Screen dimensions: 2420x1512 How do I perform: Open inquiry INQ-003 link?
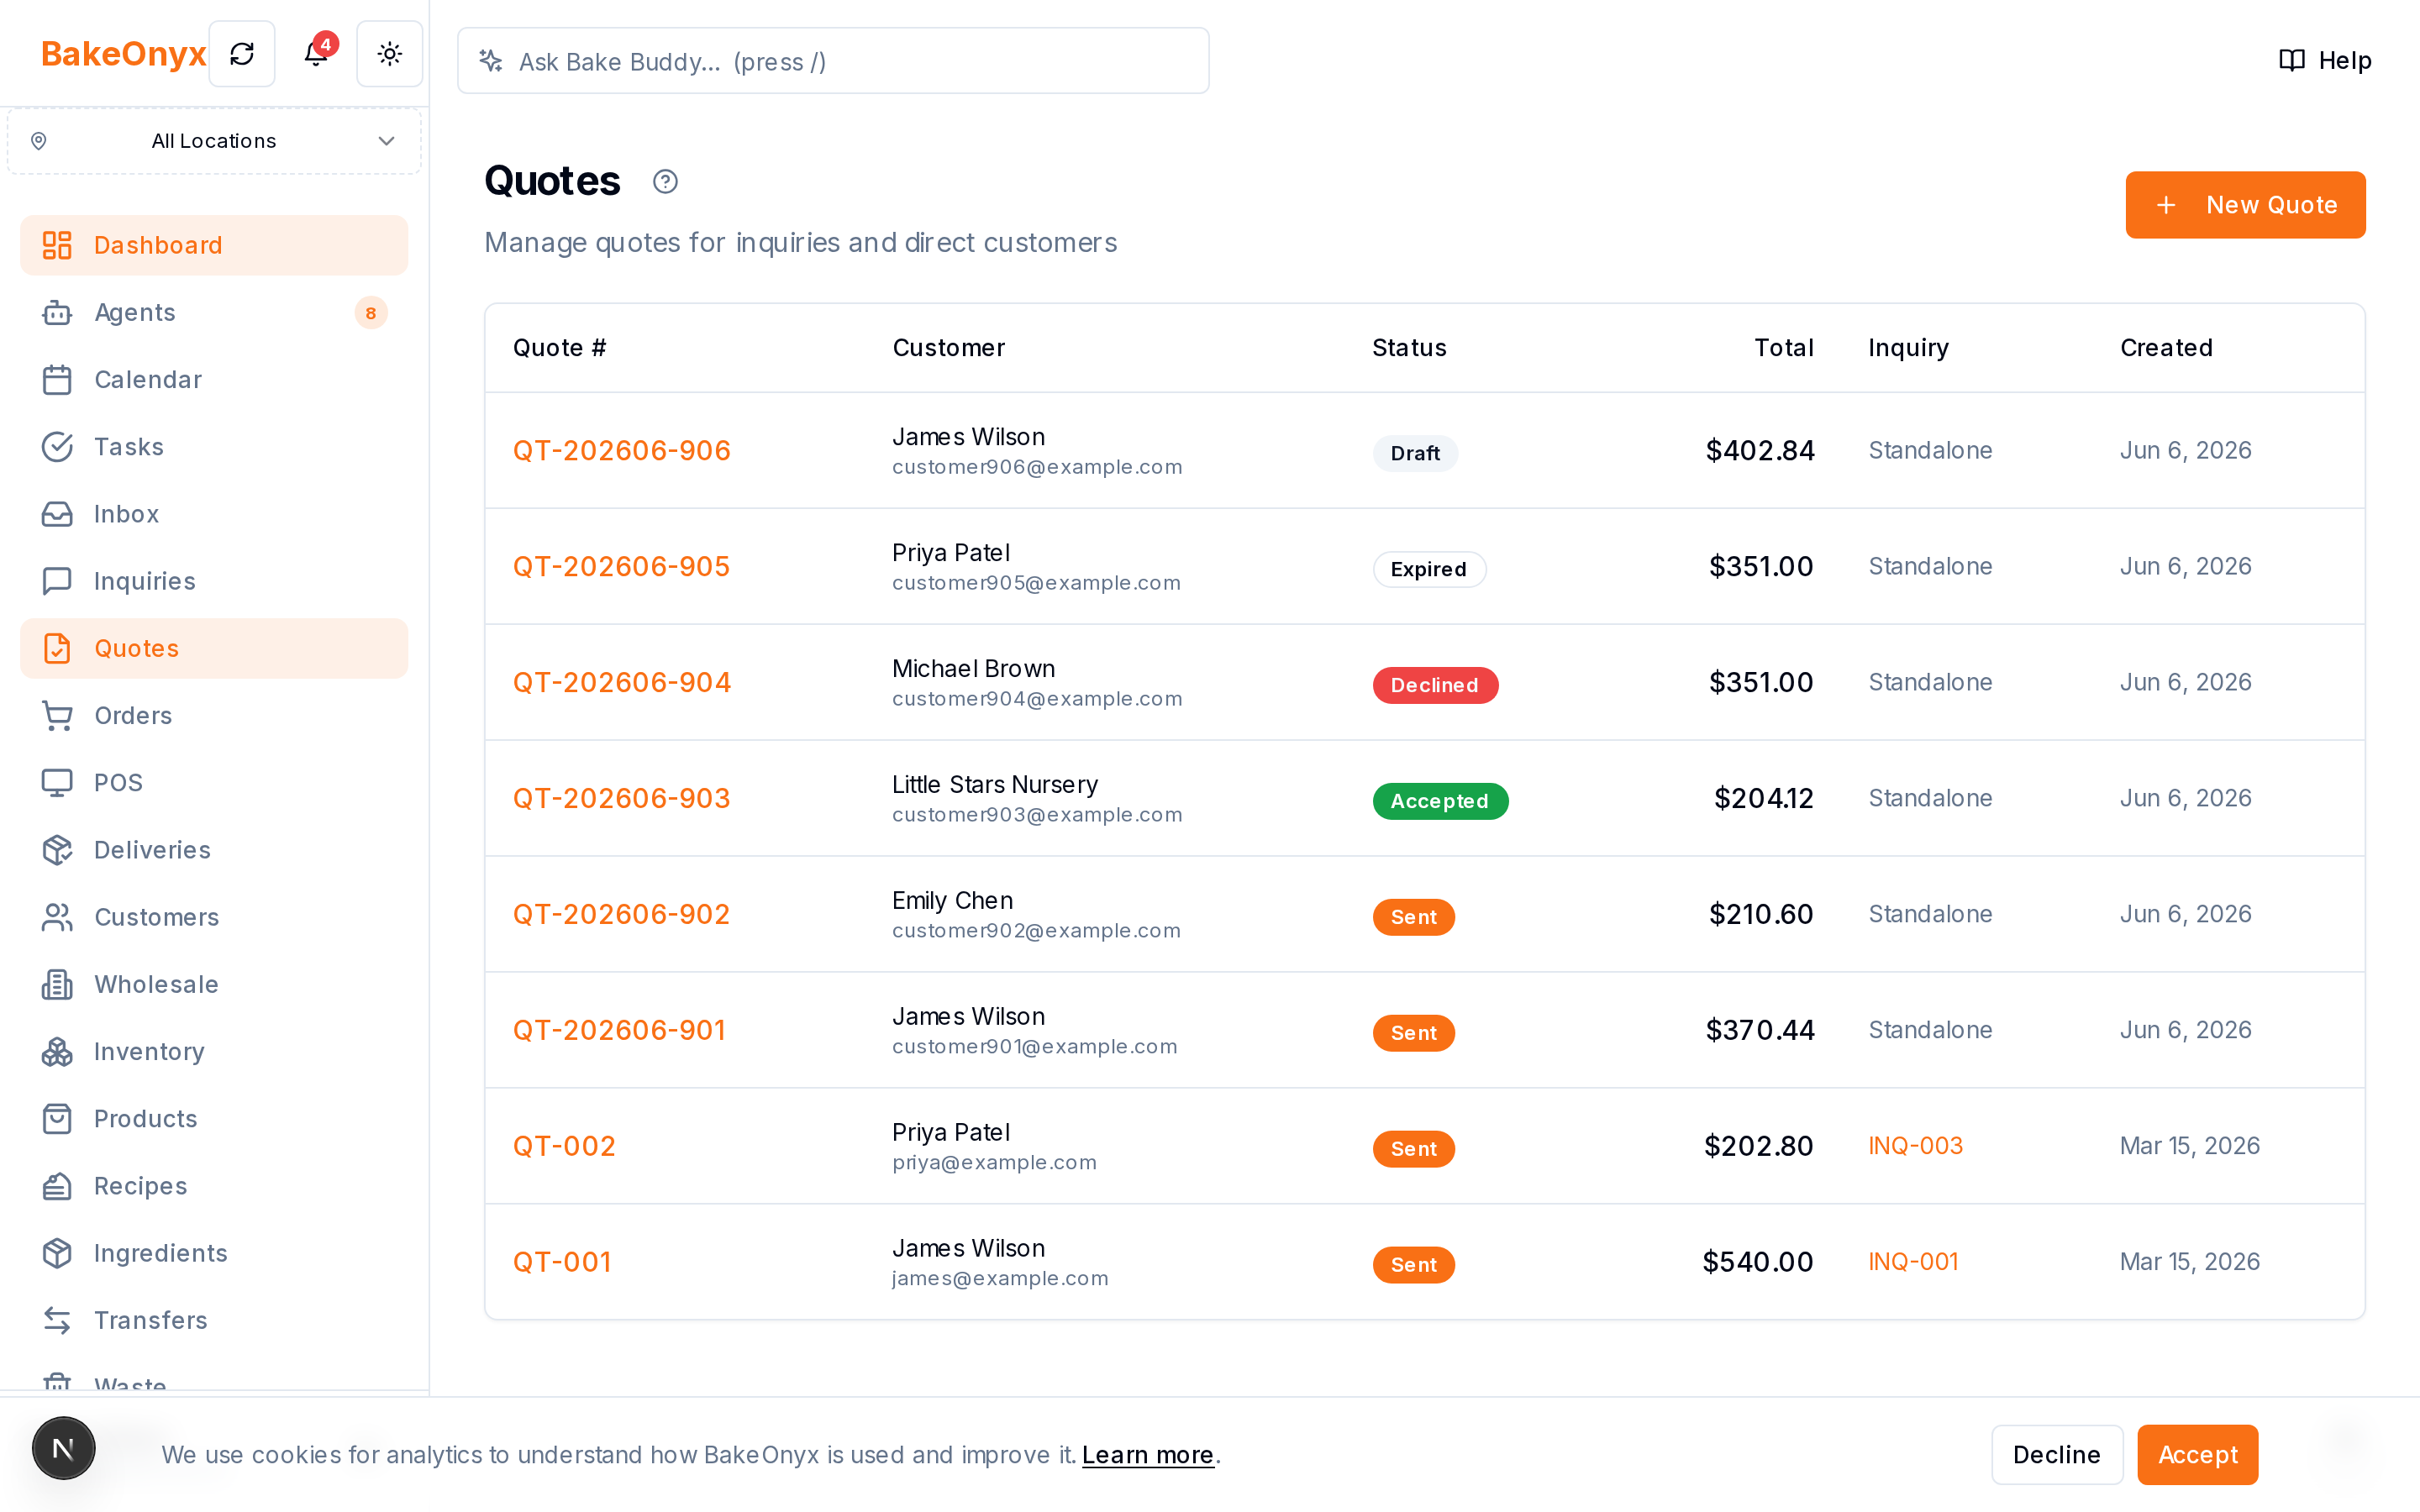[x=1915, y=1146]
